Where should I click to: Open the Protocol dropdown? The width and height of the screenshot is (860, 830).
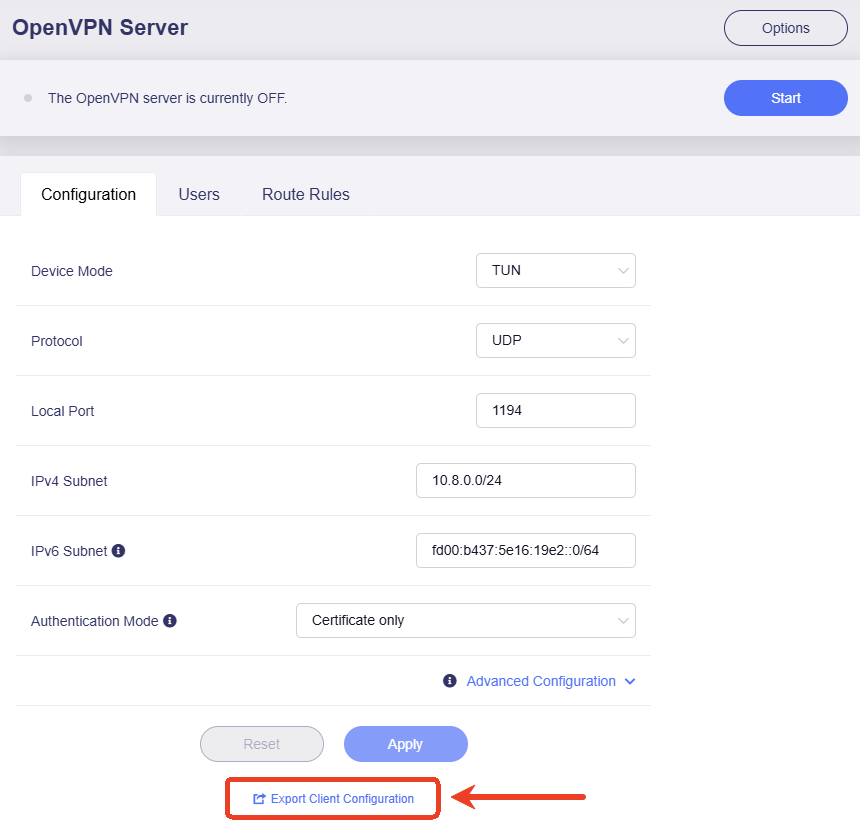(555, 340)
